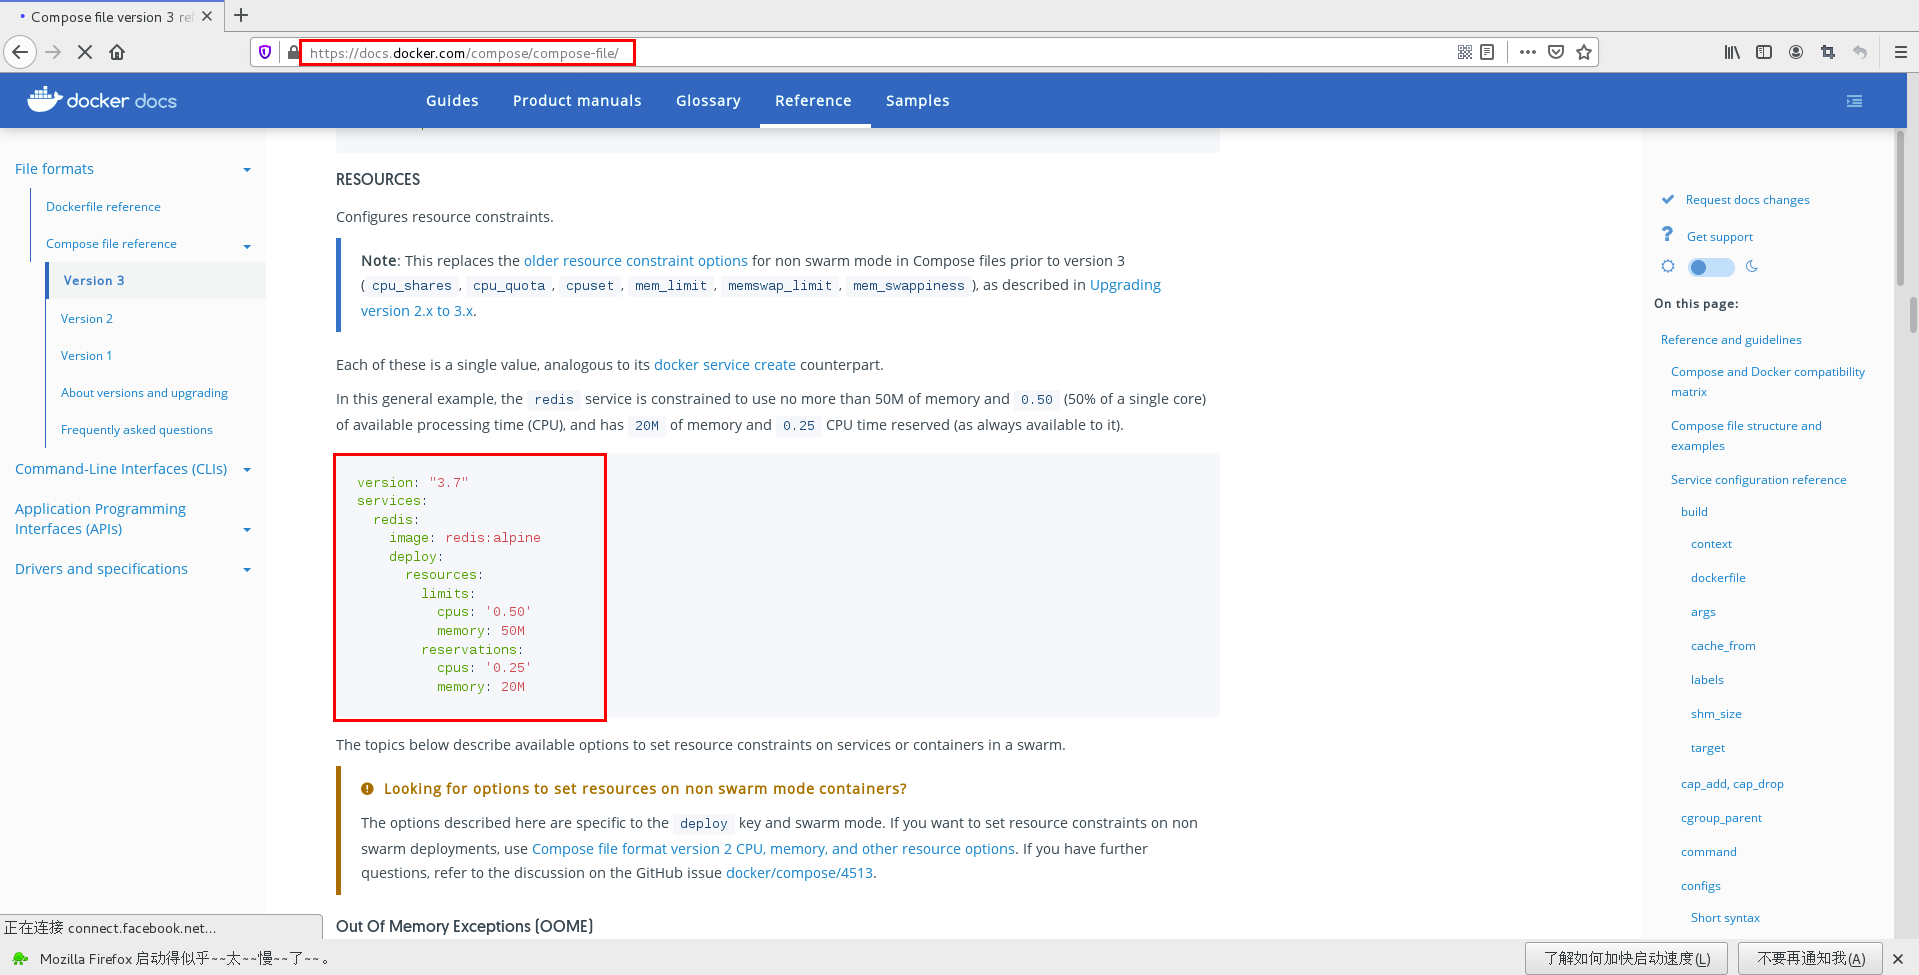Toggle dark mode with the theme switch
This screenshot has width=1919, height=975.
[x=1709, y=266]
